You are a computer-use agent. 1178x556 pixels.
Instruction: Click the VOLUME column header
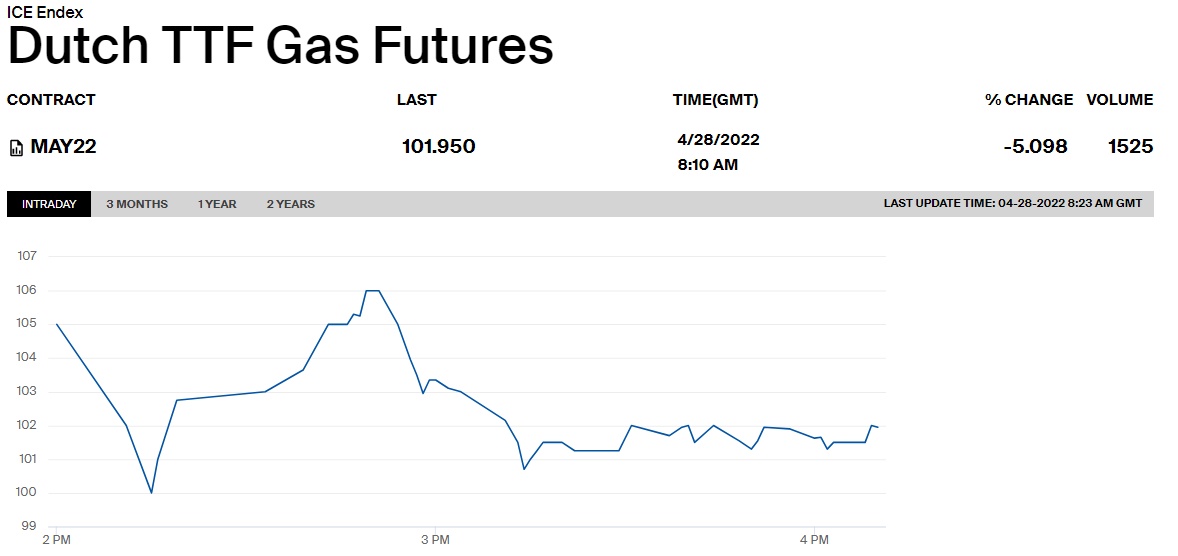(x=1120, y=100)
